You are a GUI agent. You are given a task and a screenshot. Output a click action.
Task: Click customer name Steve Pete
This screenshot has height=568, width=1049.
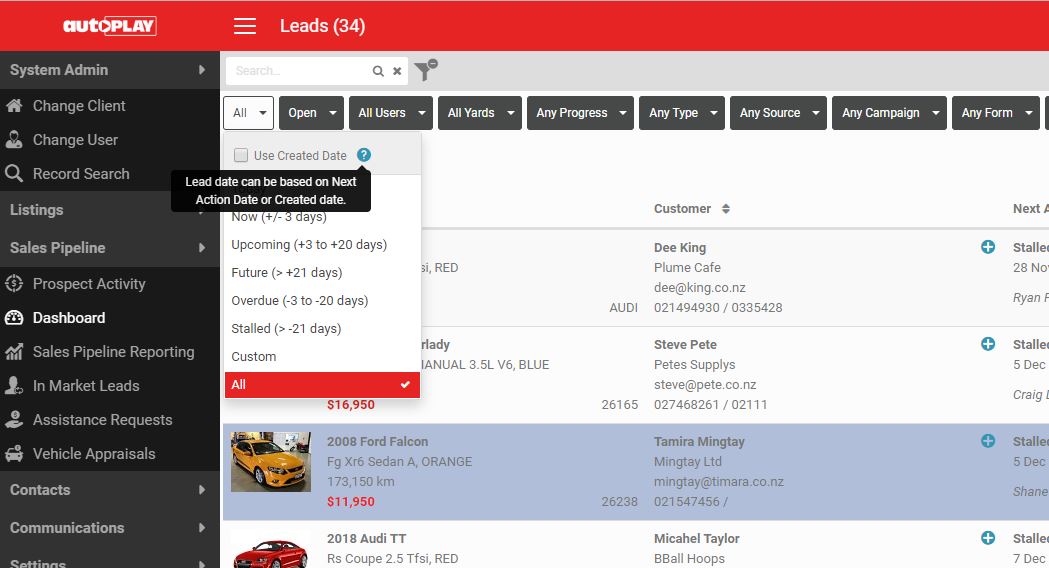[x=685, y=345]
